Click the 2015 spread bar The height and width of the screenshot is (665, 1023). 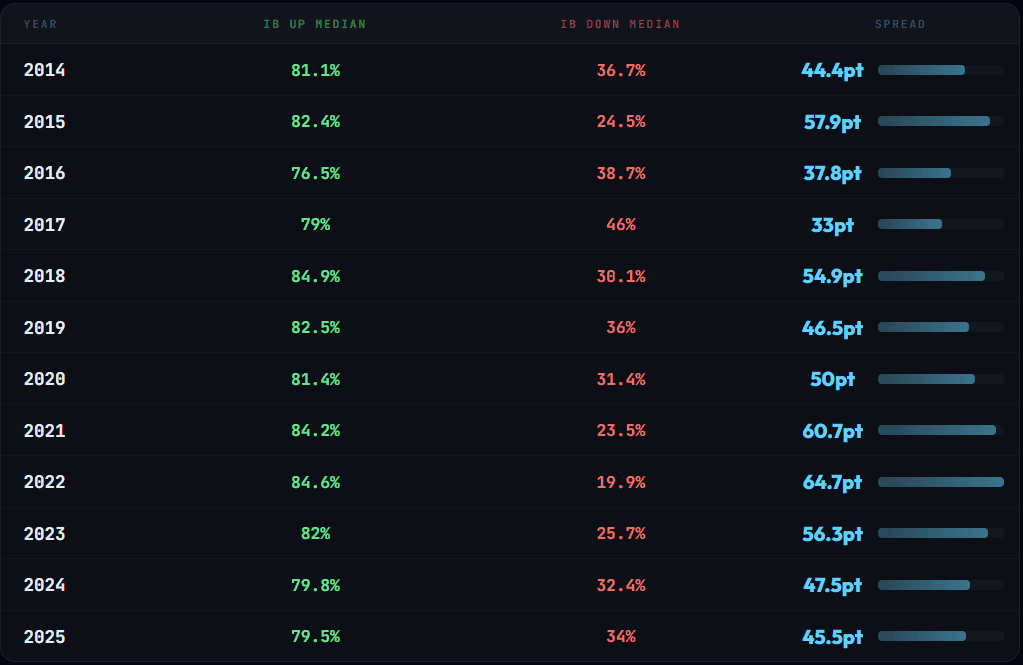pos(940,121)
